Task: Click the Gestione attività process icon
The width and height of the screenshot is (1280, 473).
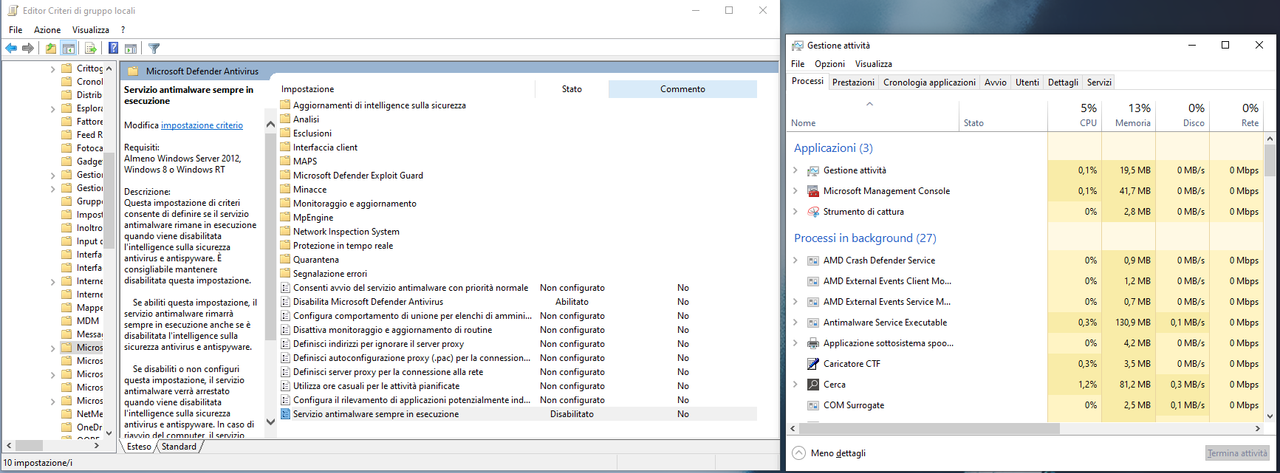Action: [813, 170]
